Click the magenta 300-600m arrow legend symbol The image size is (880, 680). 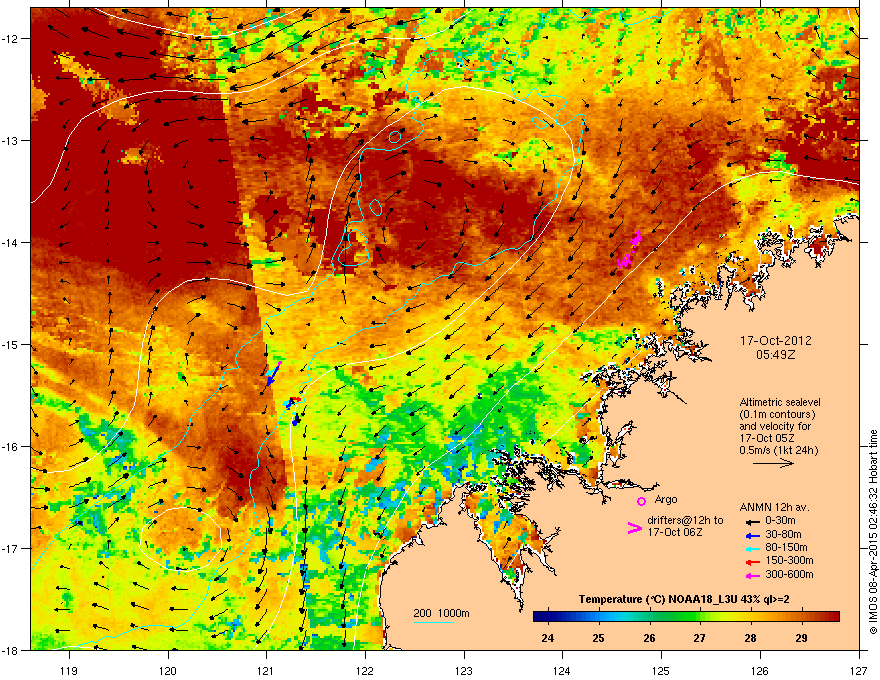tap(751, 575)
